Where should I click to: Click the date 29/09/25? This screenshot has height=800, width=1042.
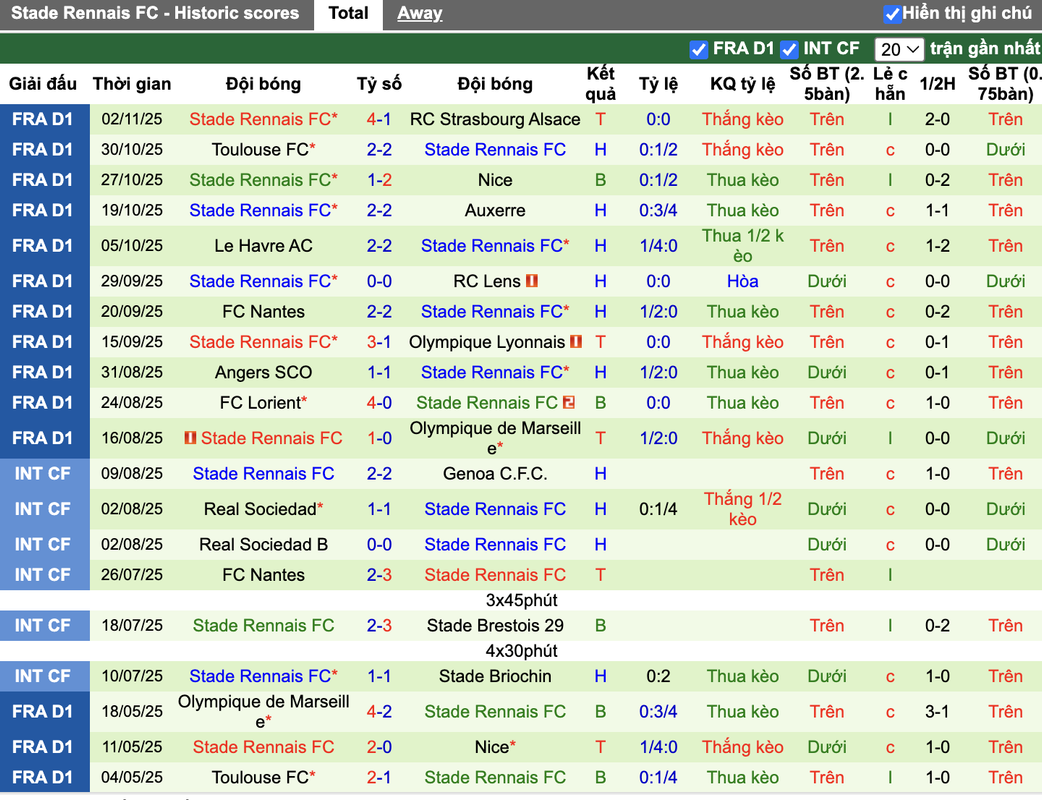(132, 281)
